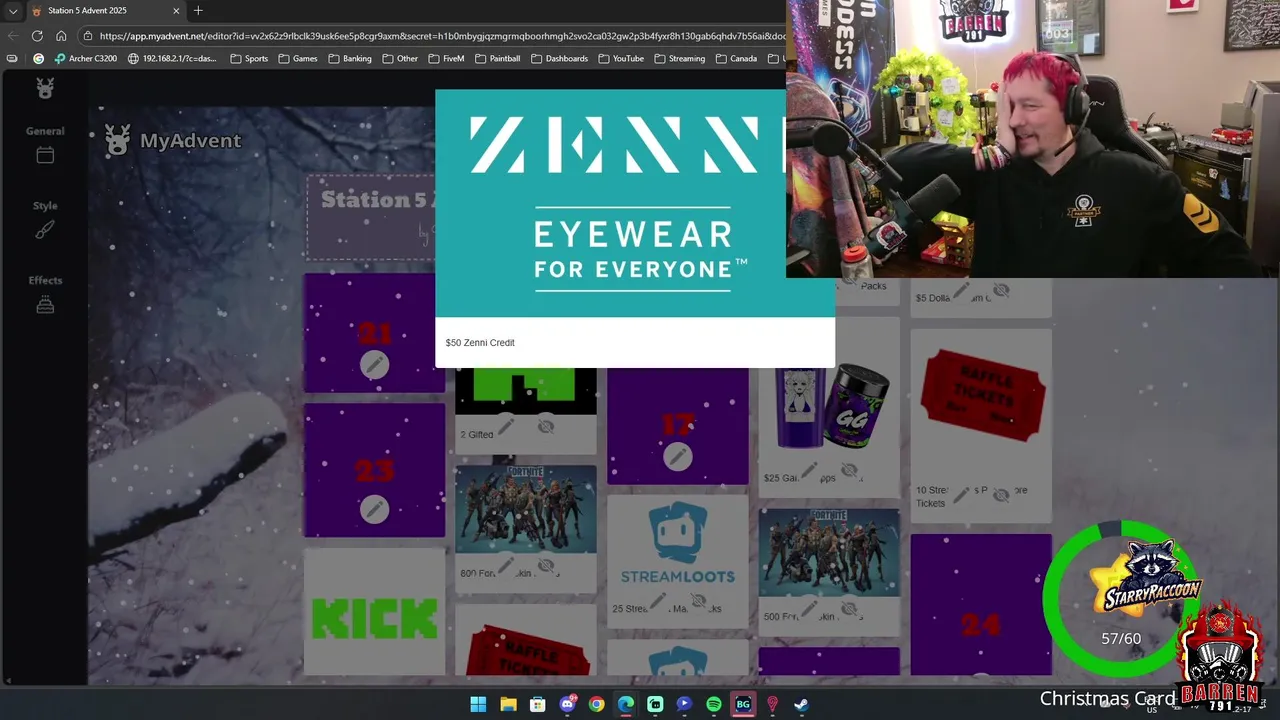Select the Station 5 Advent 2025 tab
The width and height of the screenshot is (1280, 720).
click(105, 11)
